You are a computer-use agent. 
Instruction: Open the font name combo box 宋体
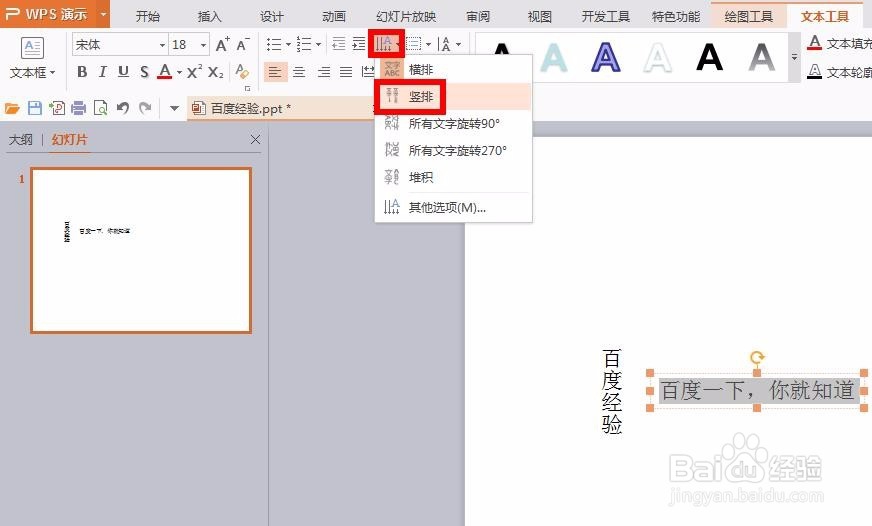pos(120,44)
